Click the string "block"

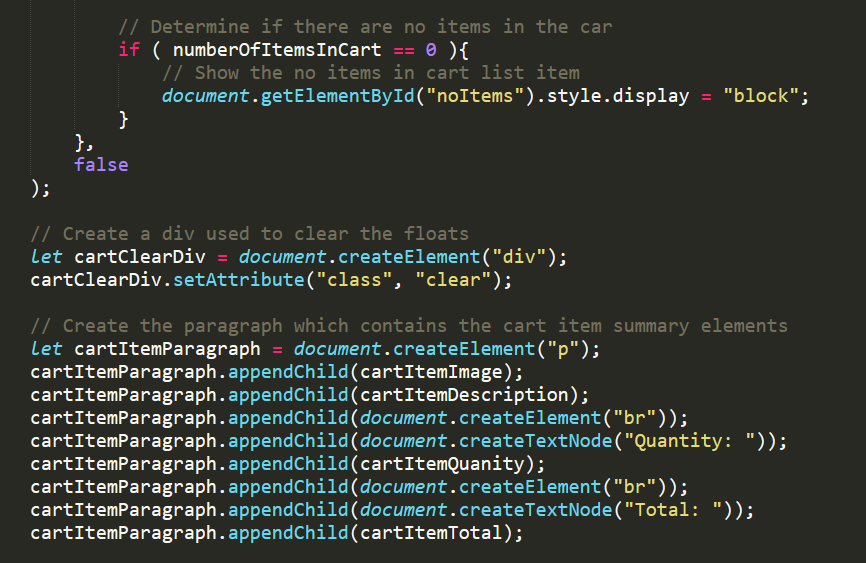(x=761, y=96)
